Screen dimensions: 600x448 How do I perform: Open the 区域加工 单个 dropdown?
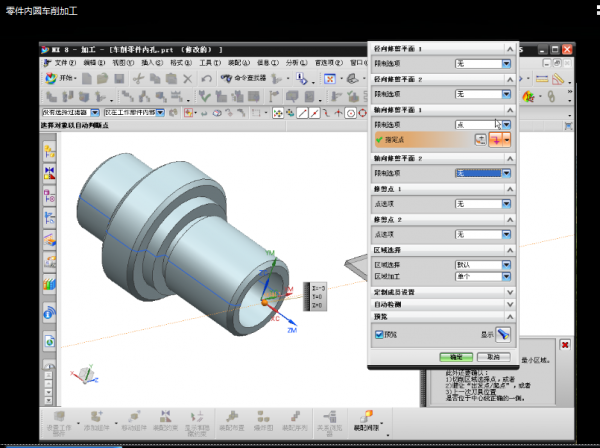483,276
